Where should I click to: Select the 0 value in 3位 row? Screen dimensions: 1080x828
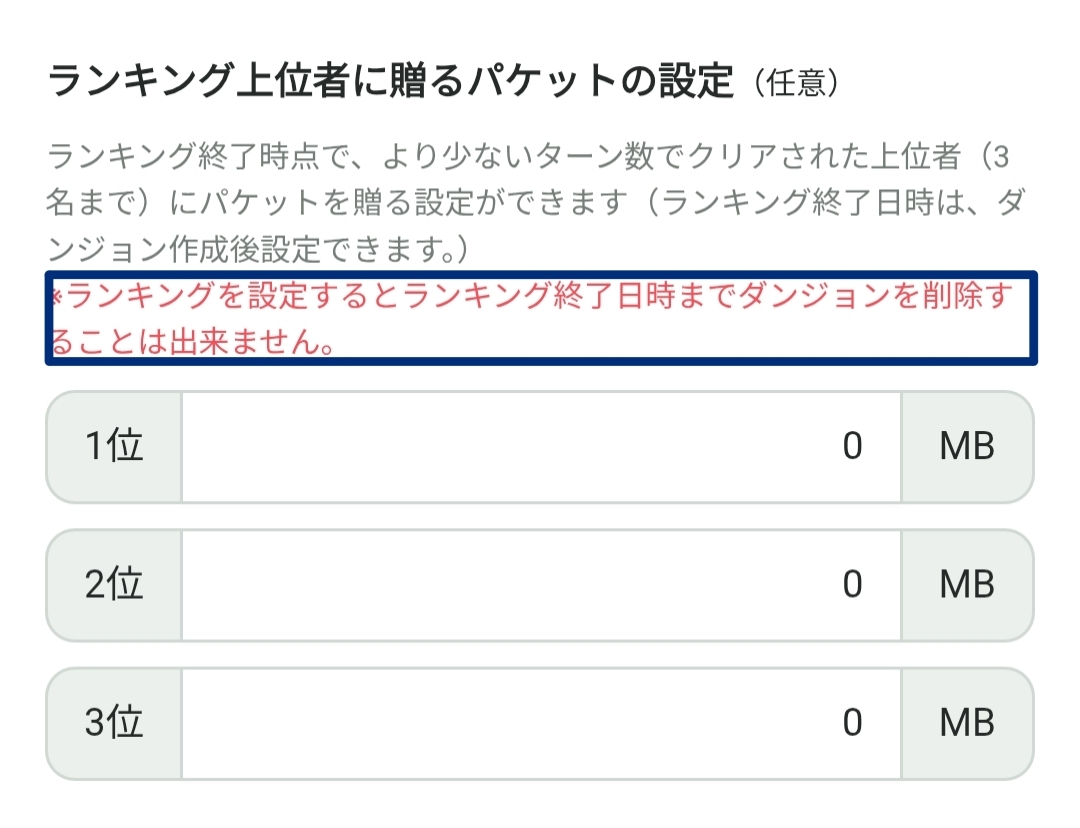click(x=852, y=722)
